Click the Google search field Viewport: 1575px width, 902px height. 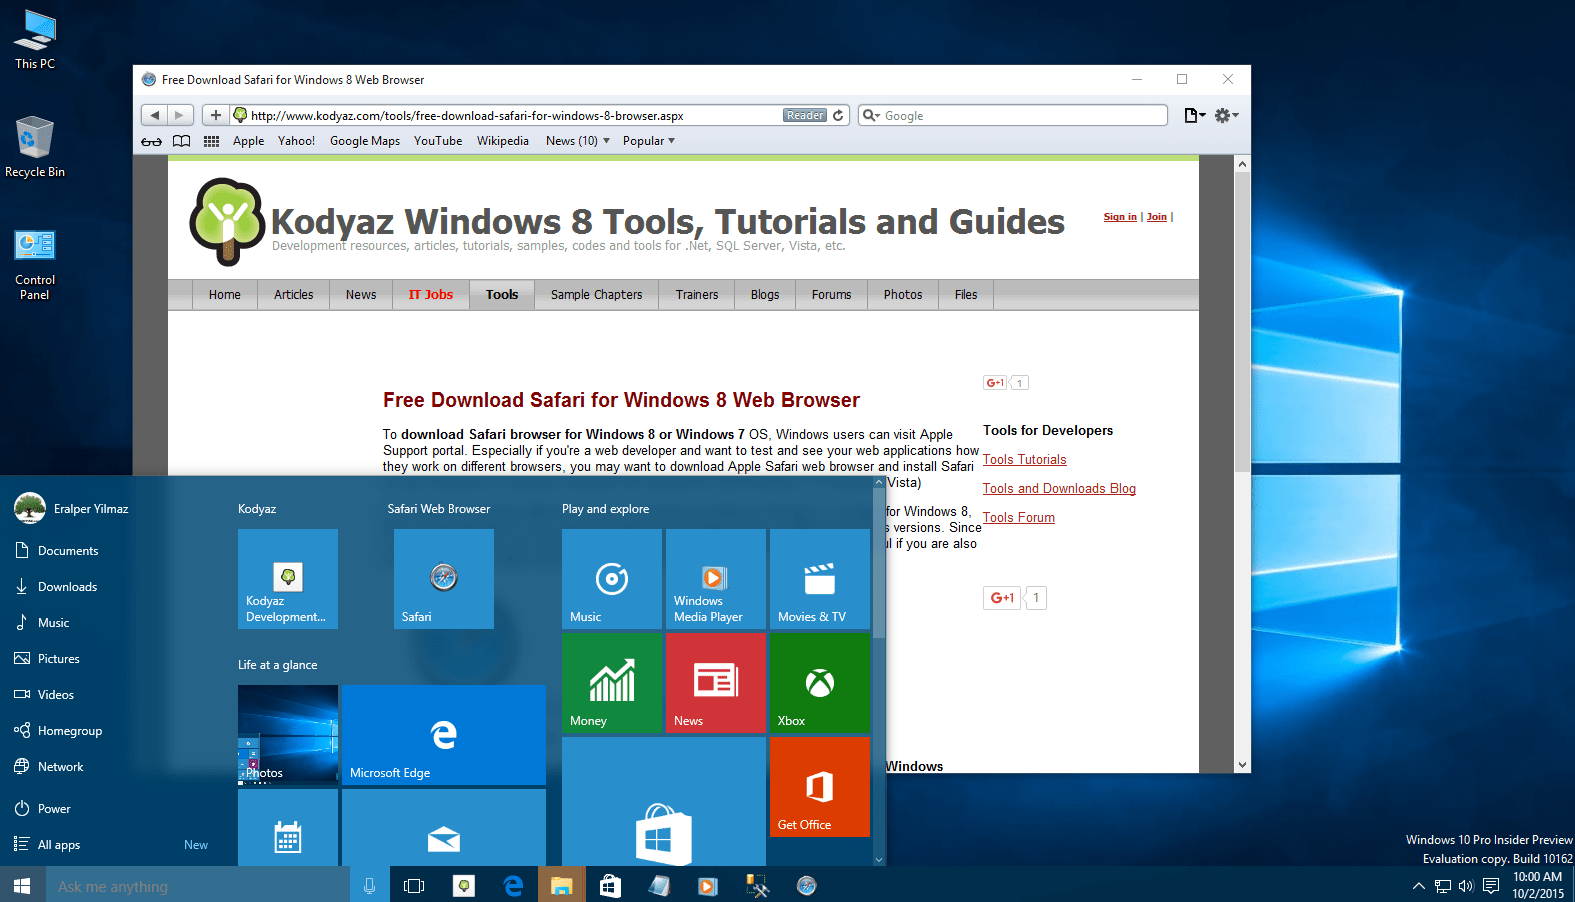pos(1013,115)
